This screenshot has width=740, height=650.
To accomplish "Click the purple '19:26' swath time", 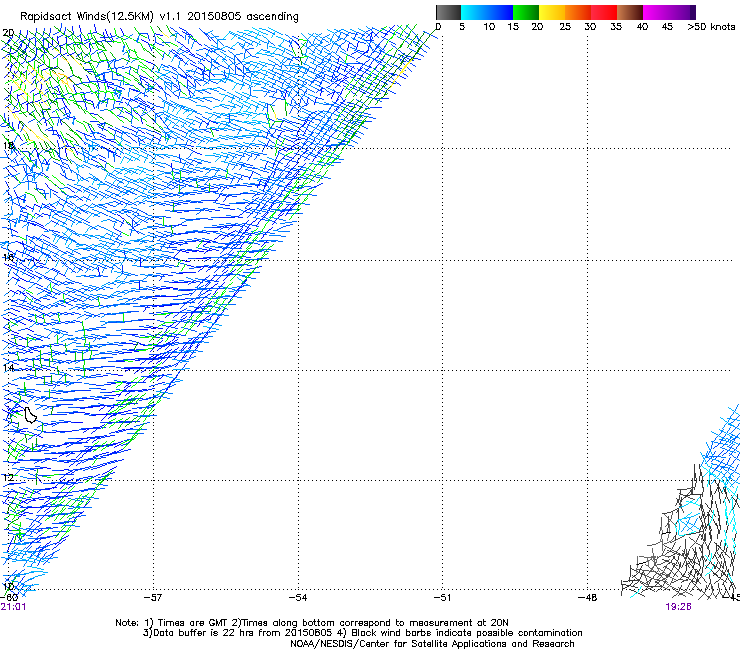I will 678,607.
